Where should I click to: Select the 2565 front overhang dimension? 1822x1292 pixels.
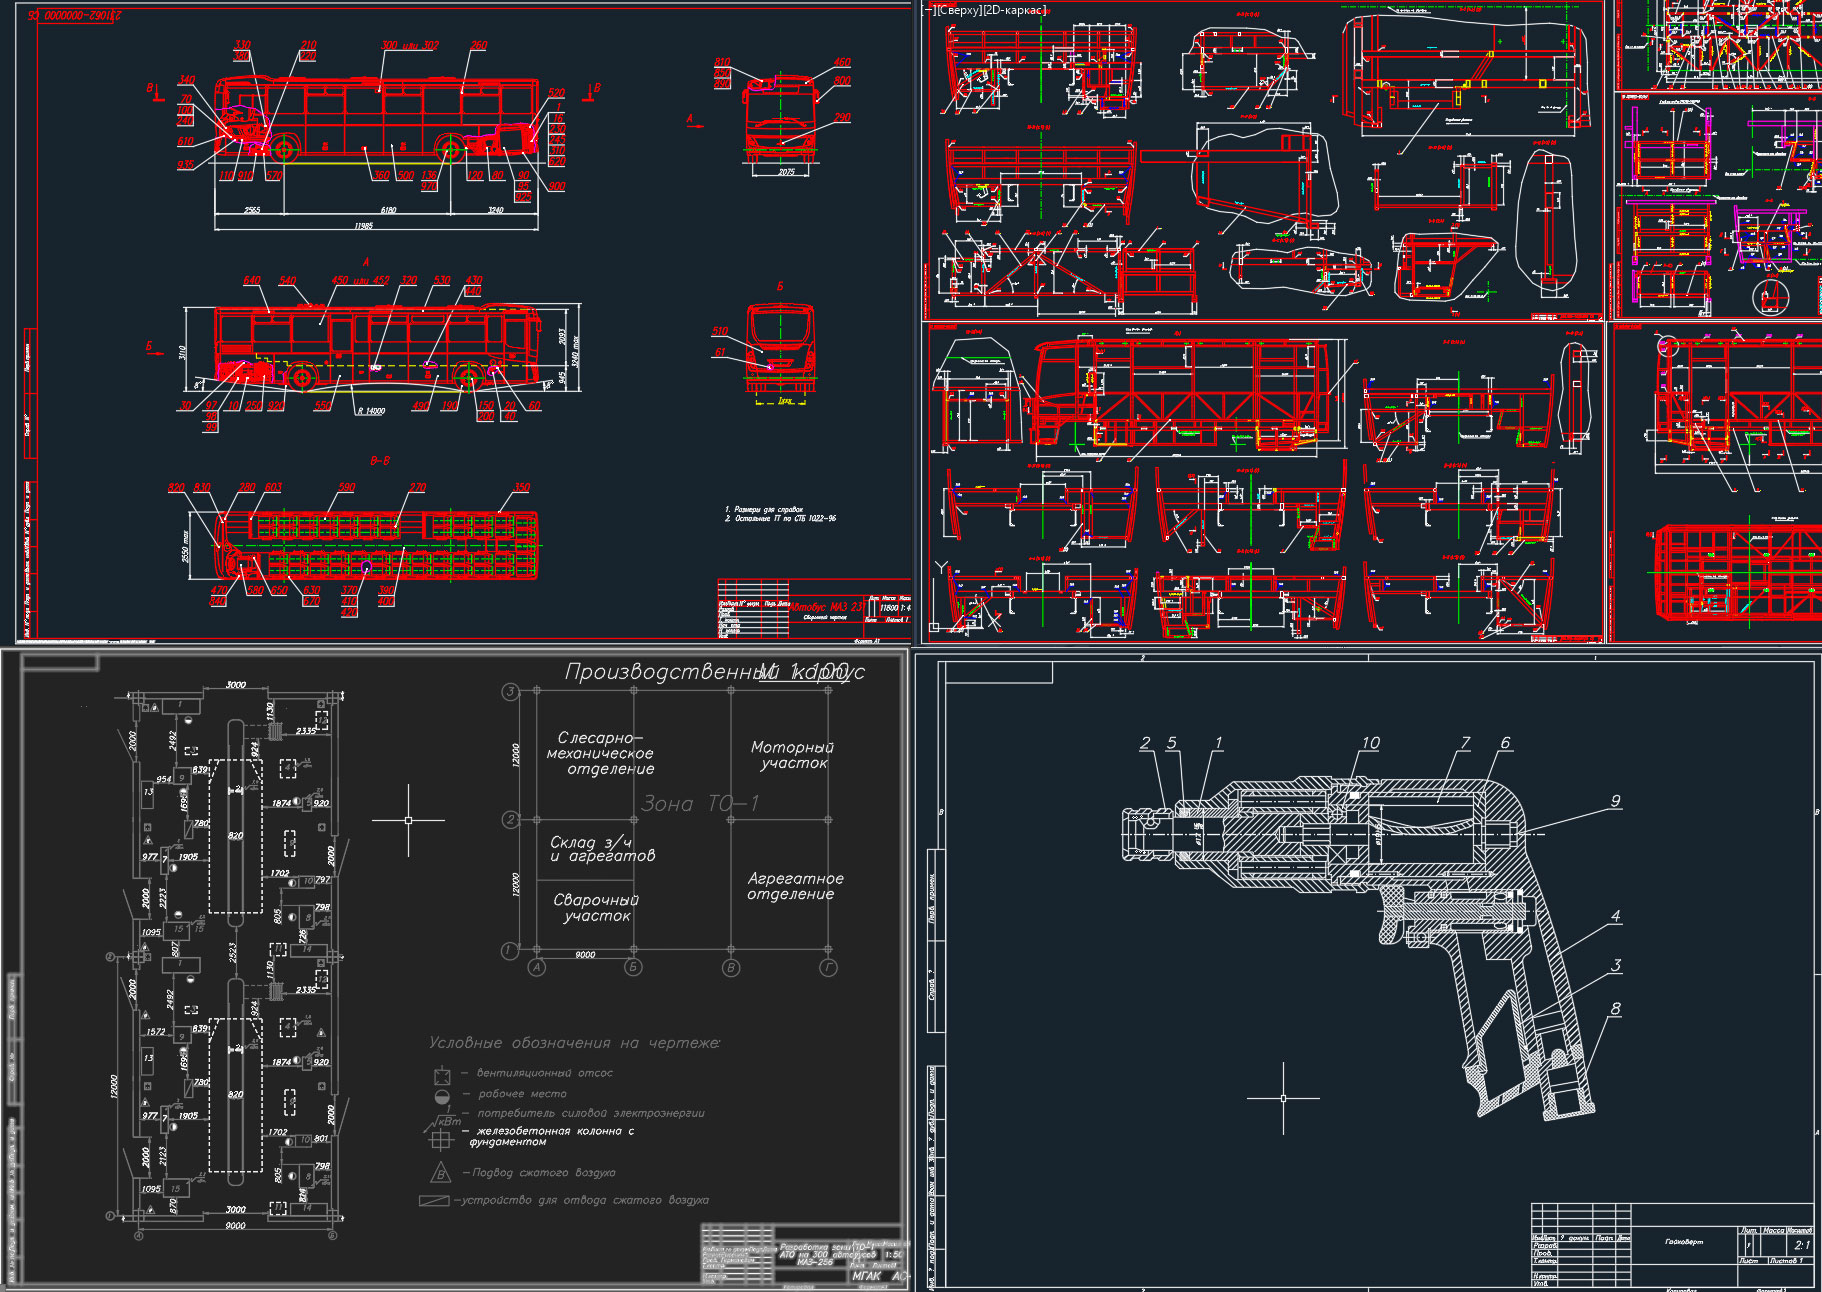[x=251, y=210]
